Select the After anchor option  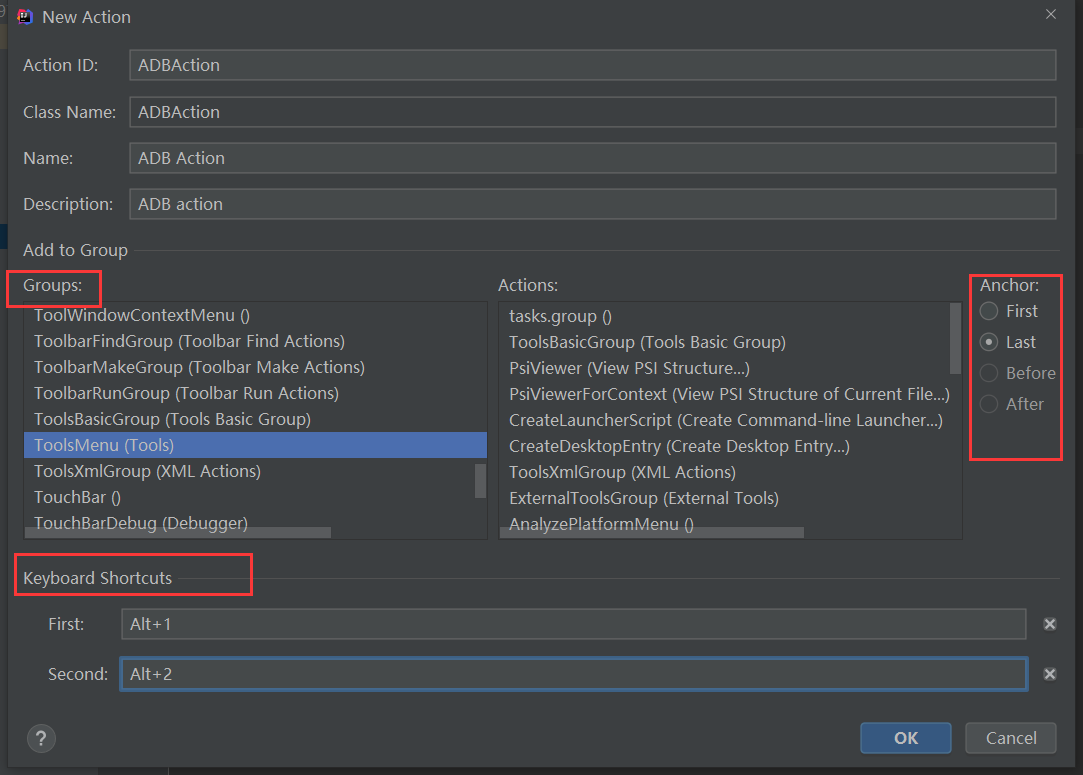[x=990, y=404]
